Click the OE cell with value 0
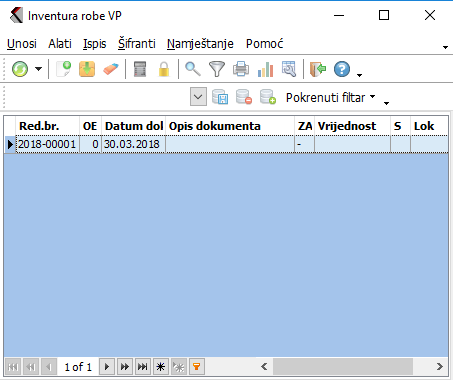The height and width of the screenshot is (380, 453). click(90, 144)
